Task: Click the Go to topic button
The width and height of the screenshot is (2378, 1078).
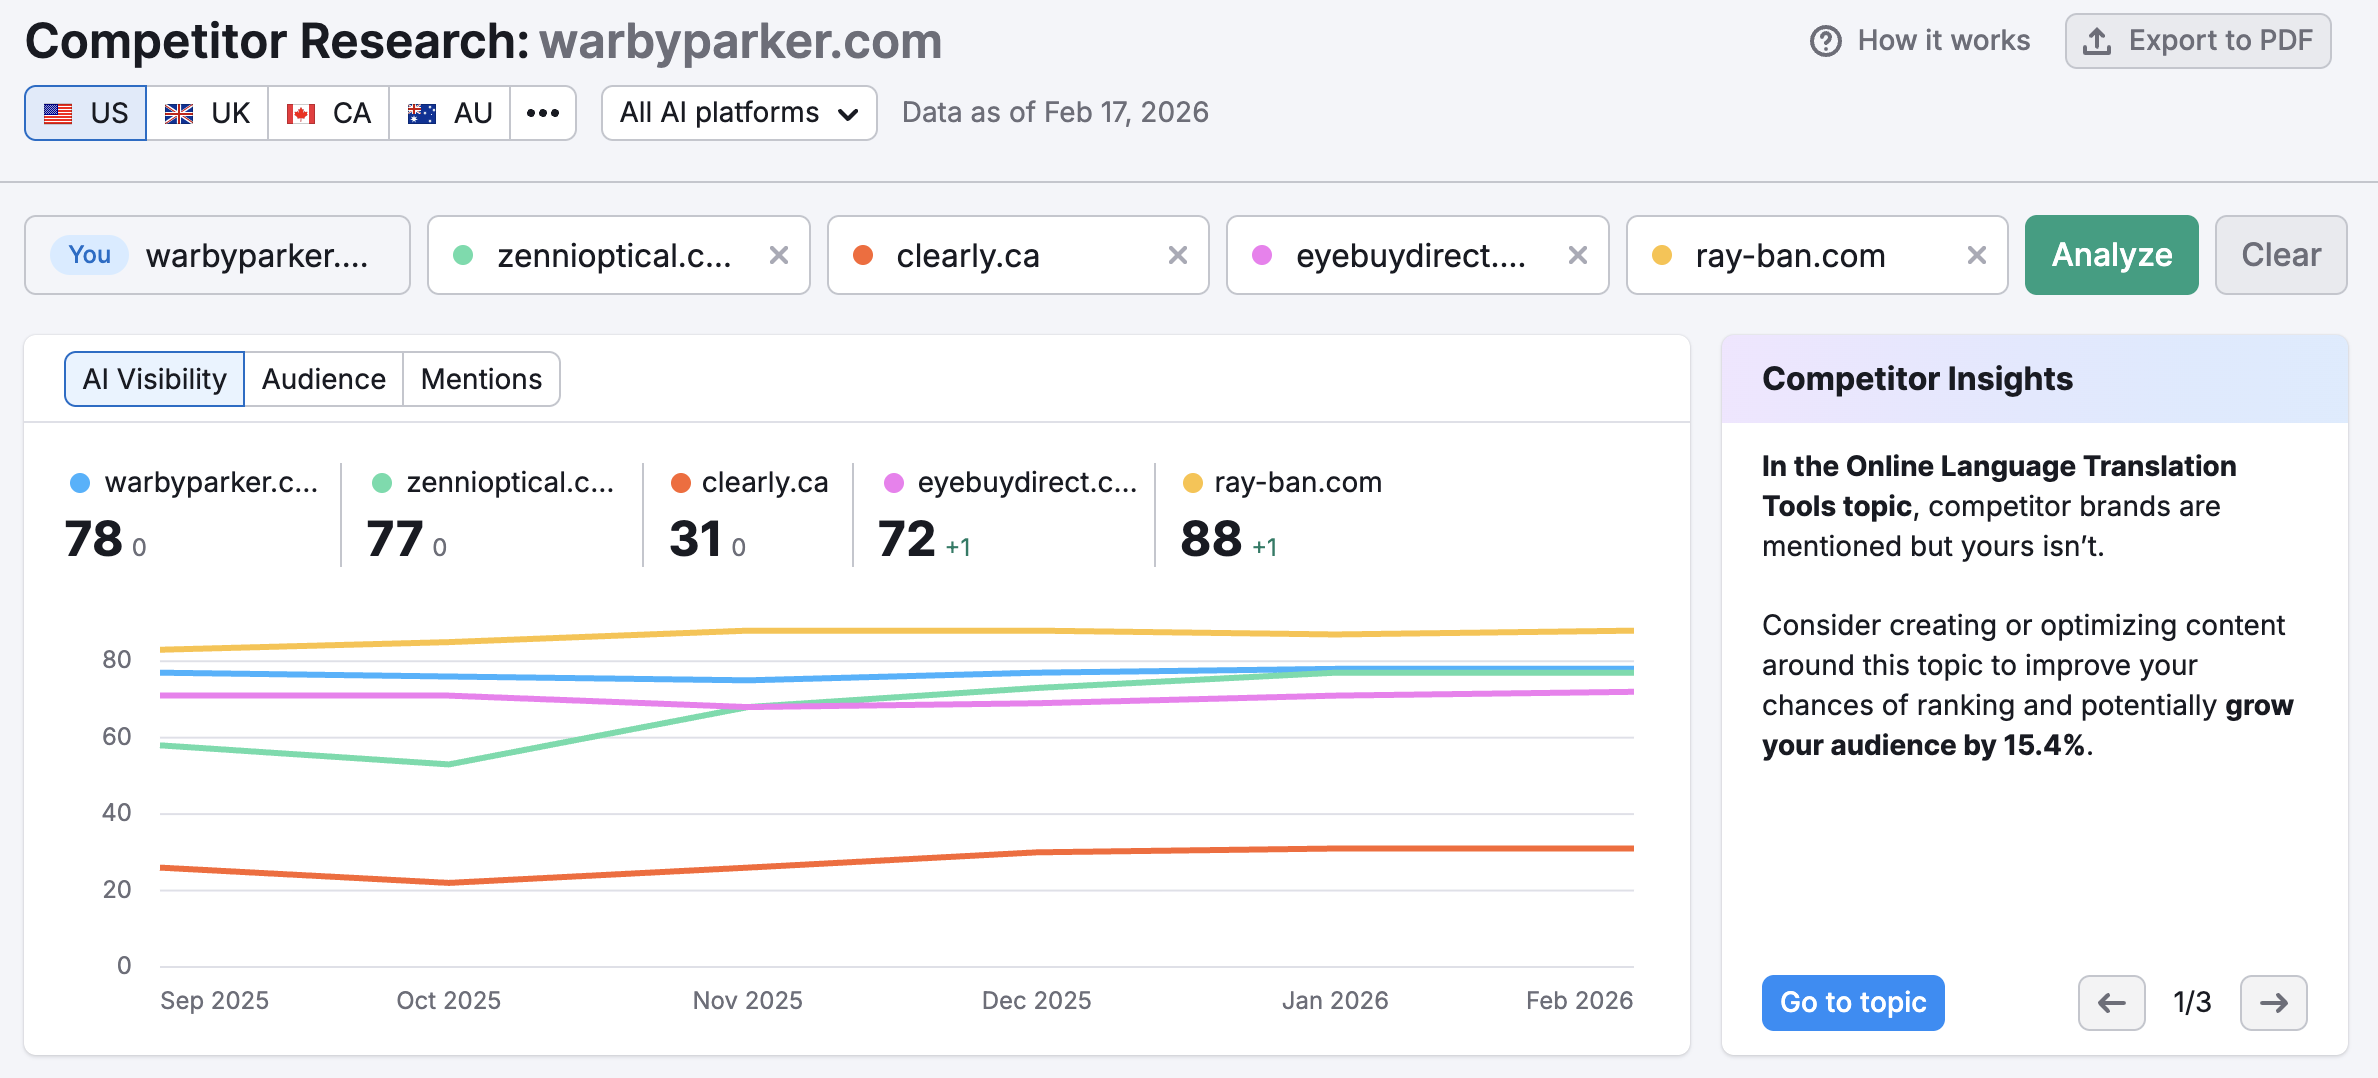Action: (x=1852, y=1002)
